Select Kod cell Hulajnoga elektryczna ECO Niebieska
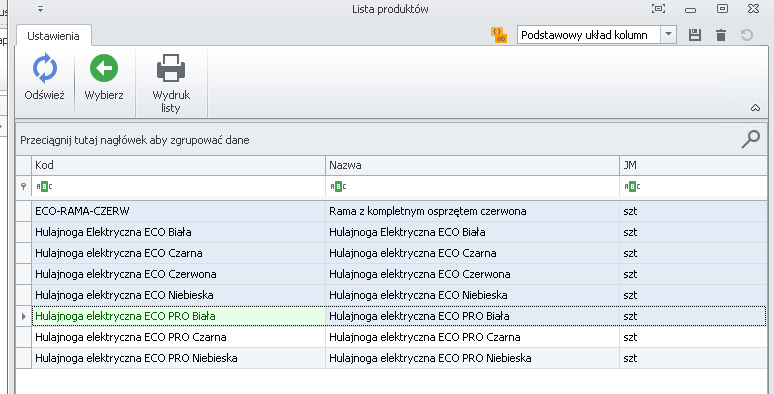This screenshot has width=774, height=394. [x=178, y=295]
